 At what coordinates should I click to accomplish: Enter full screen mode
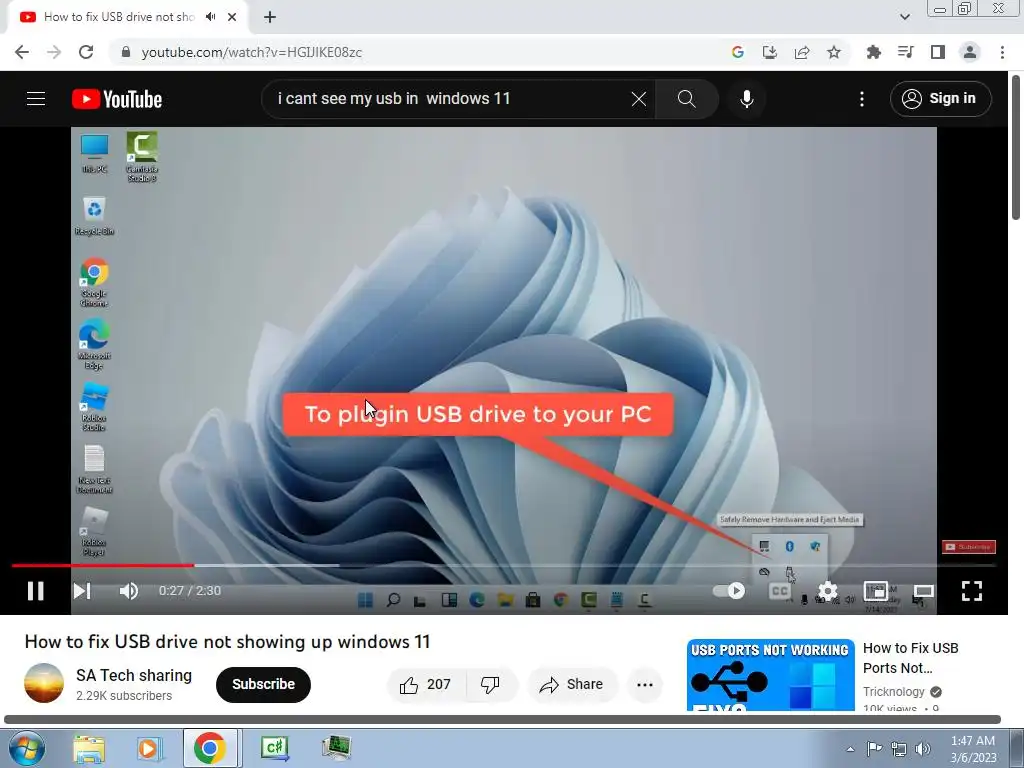tap(972, 591)
